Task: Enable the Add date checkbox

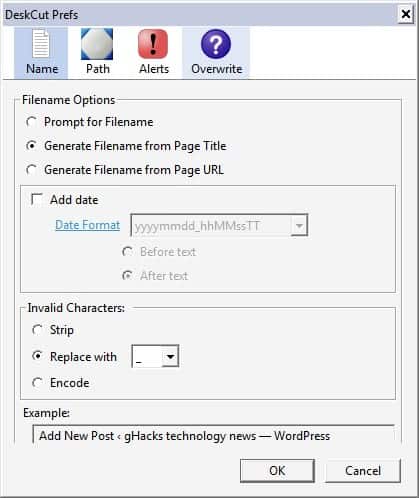Action: 37,200
